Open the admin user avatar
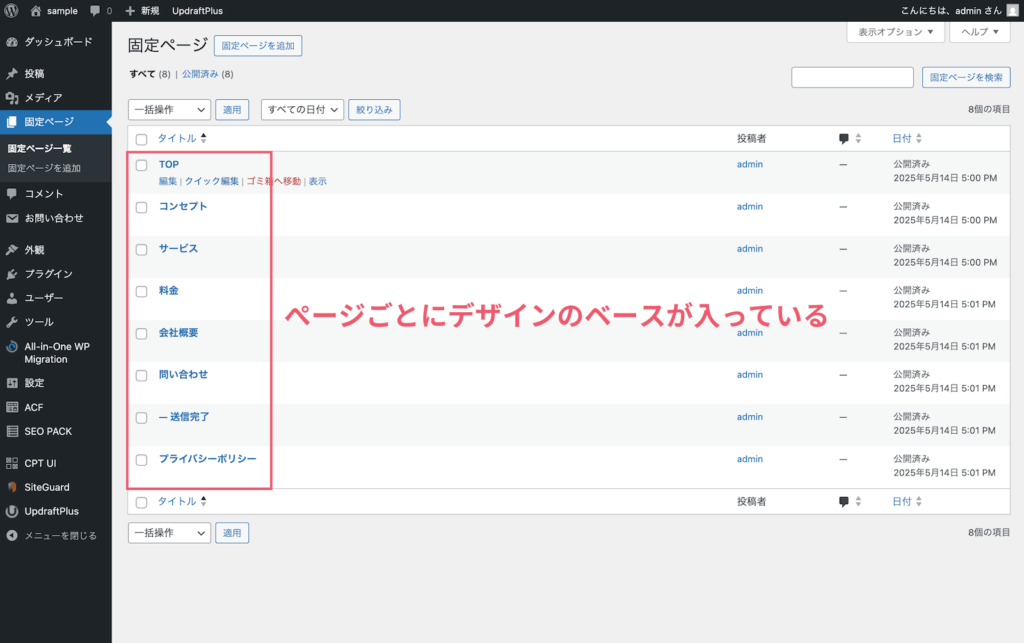This screenshot has width=1024, height=643. tap(1012, 10)
